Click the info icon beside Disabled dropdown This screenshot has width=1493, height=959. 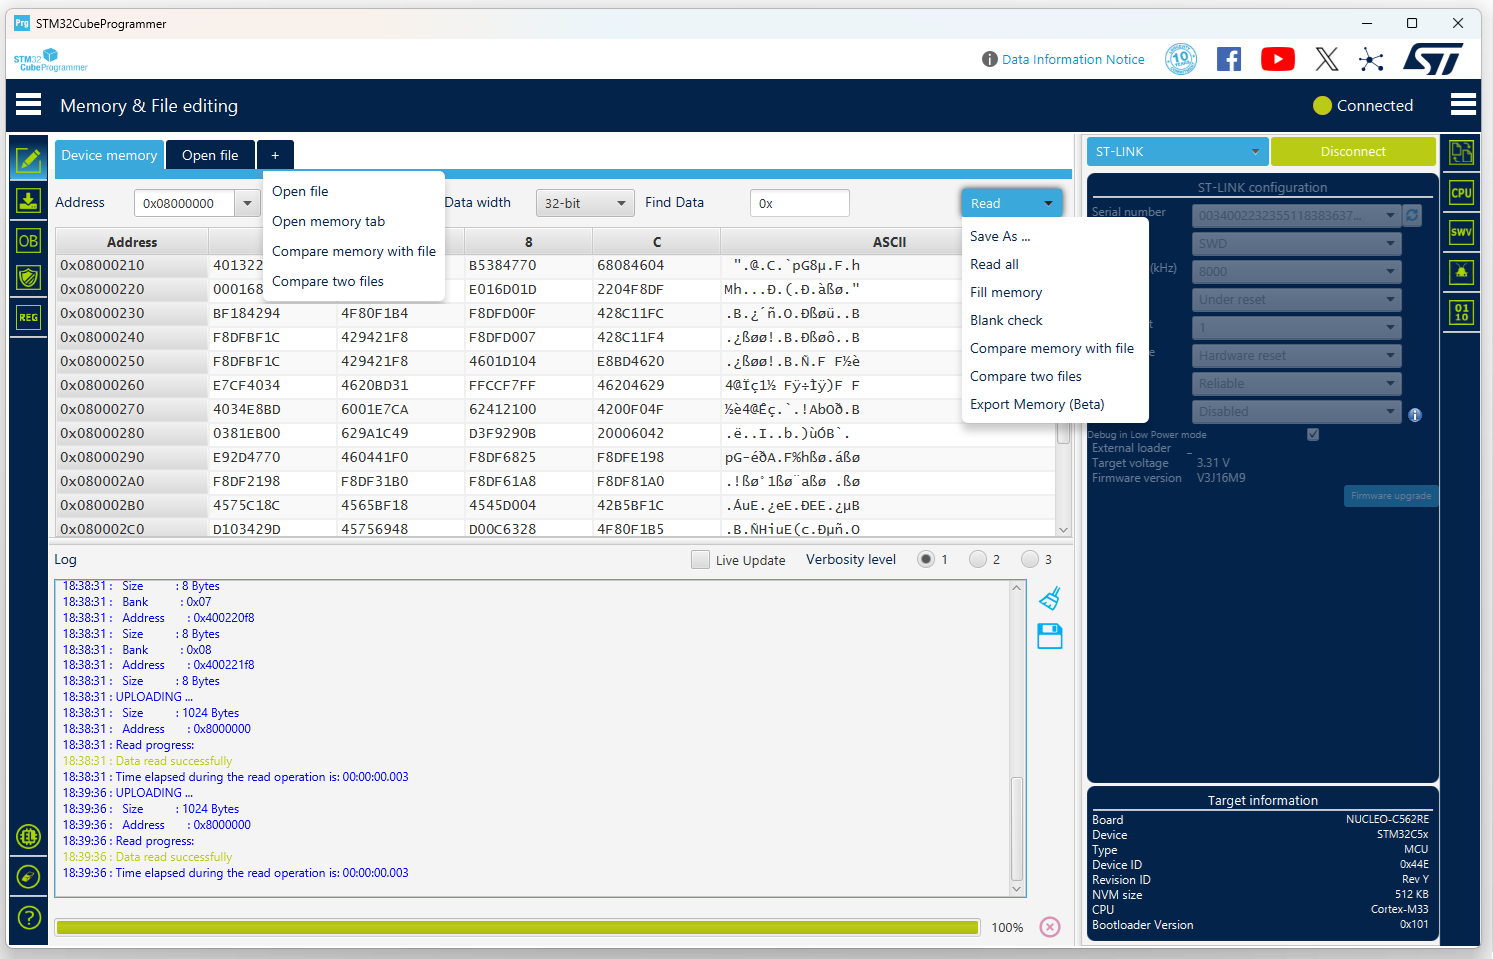point(1415,415)
